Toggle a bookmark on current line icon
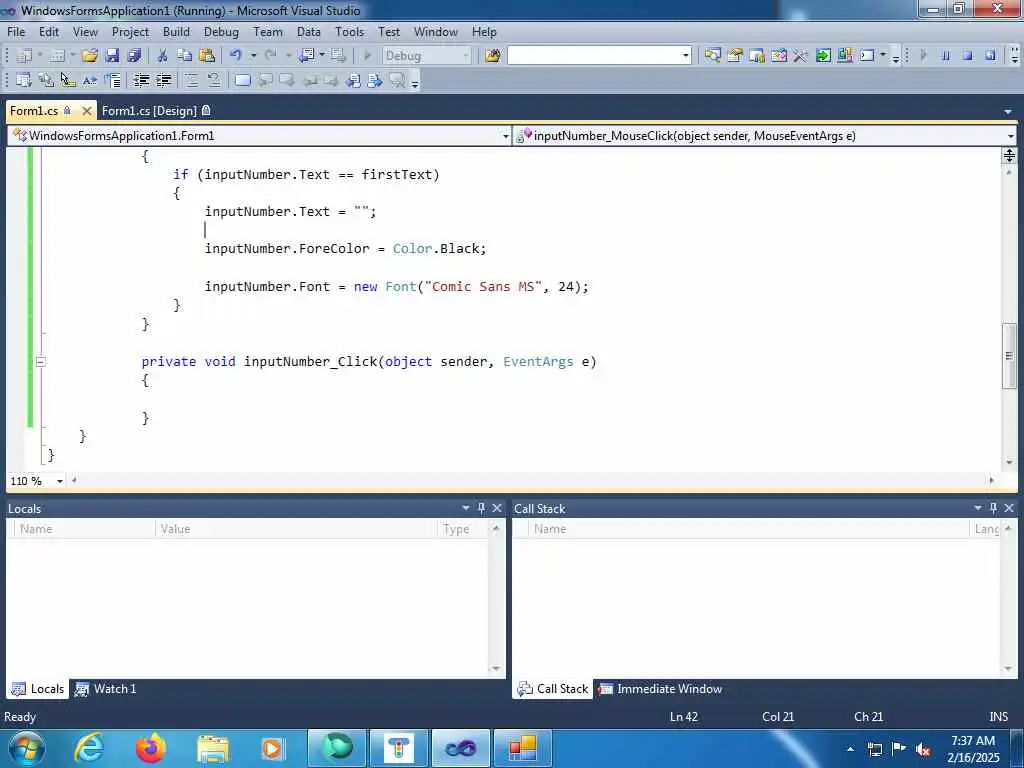1024x768 pixels. 242,80
